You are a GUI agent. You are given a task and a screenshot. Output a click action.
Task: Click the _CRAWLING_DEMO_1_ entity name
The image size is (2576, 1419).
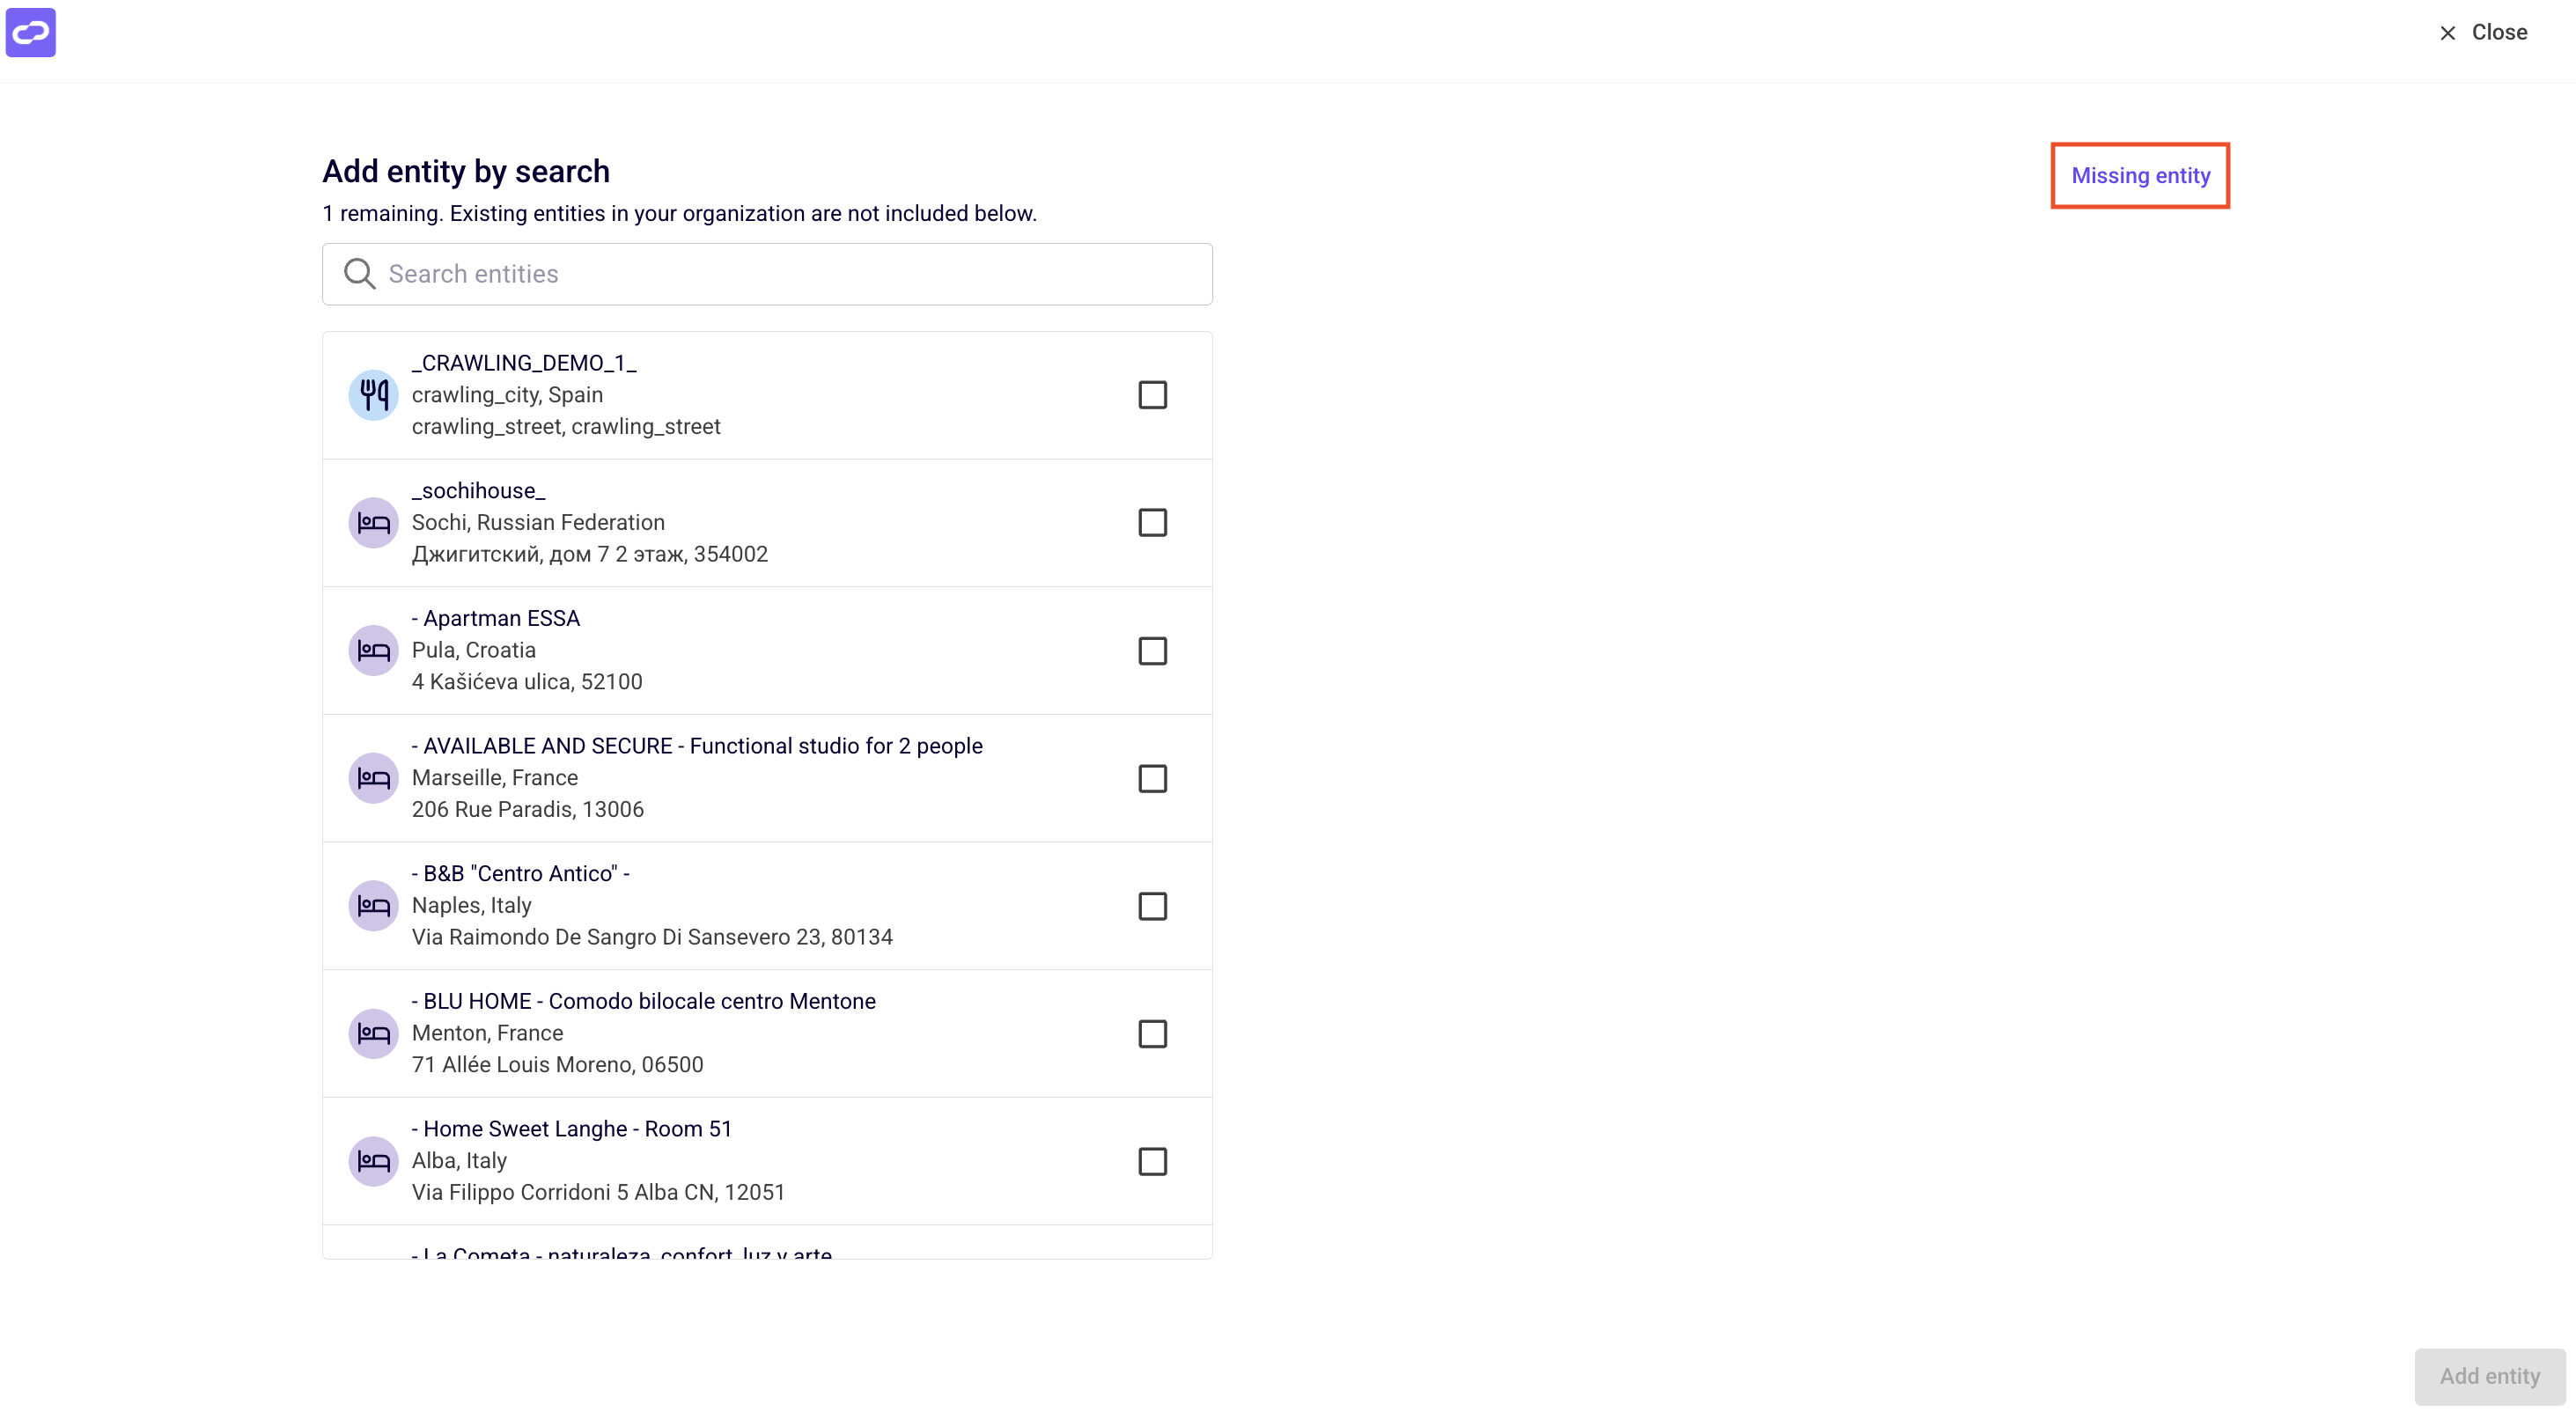tap(524, 363)
